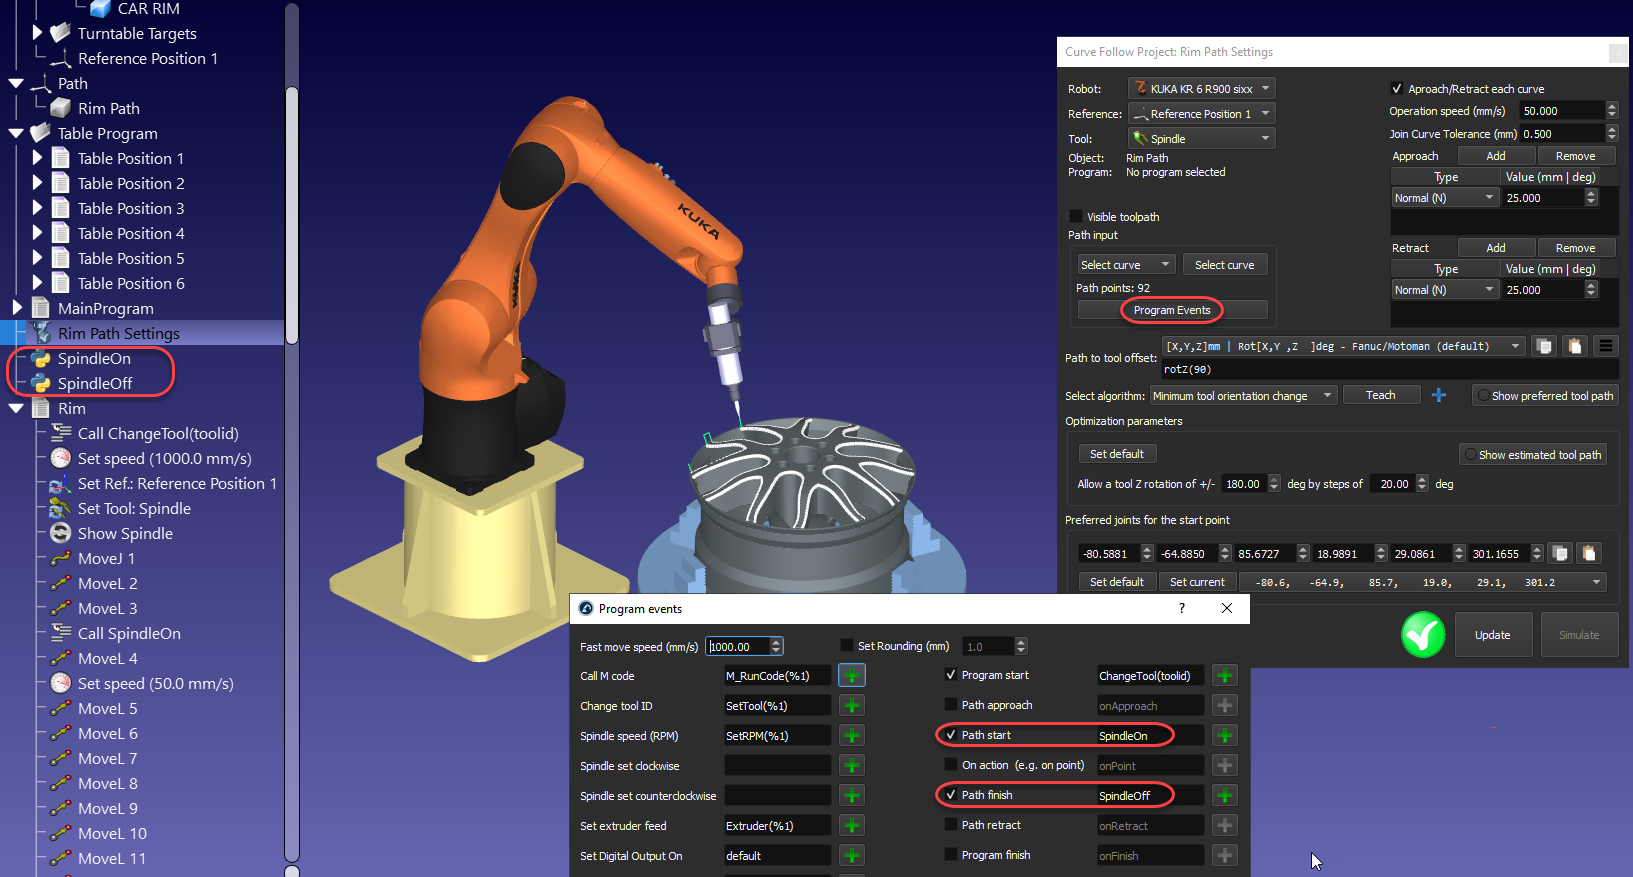Select the SpindleOn Python script icon
Screen dimensions: 1633x877
click(41, 358)
